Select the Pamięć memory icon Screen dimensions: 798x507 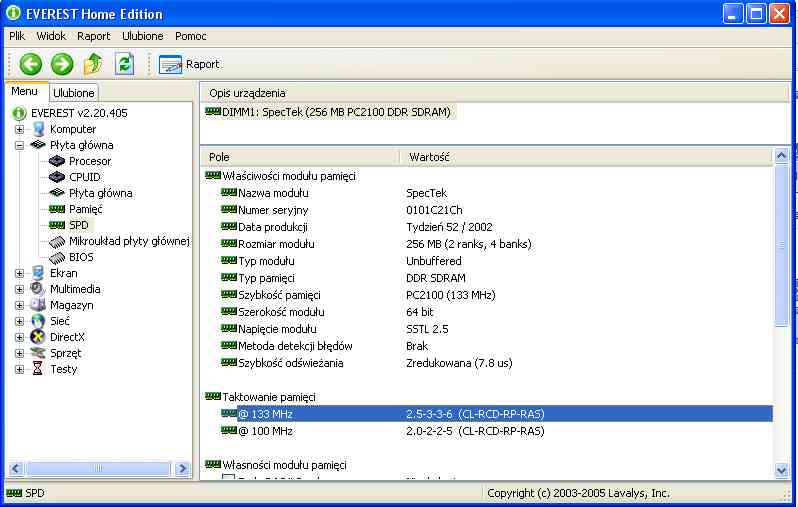tap(56, 209)
